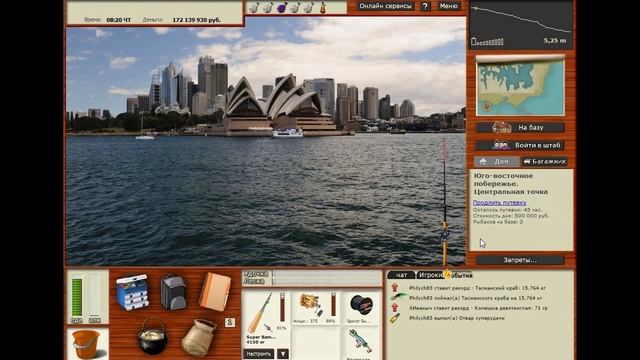Click the fourth white potion flask
640x360 pixels.
pyautogui.click(x=295, y=7)
